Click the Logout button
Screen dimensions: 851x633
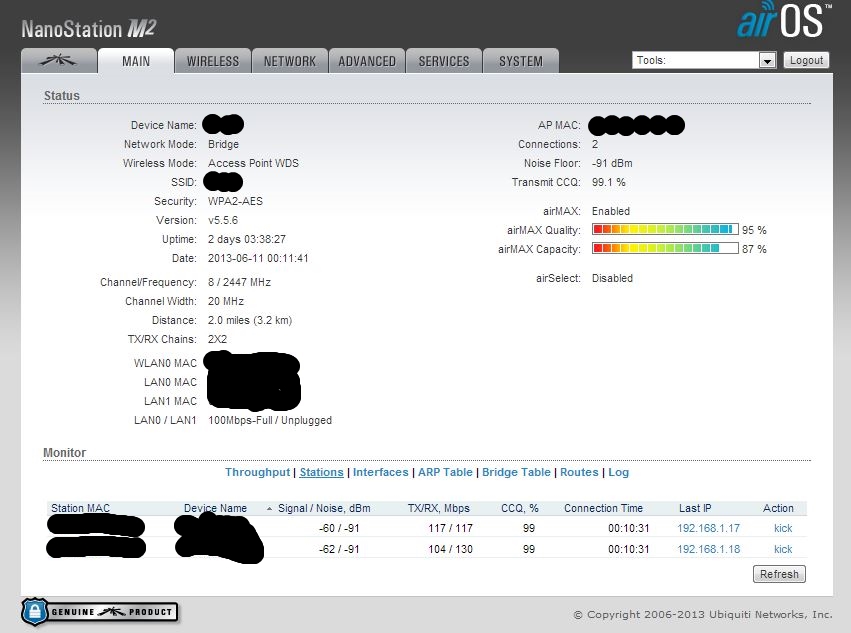pyautogui.click(x=806, y=60)
